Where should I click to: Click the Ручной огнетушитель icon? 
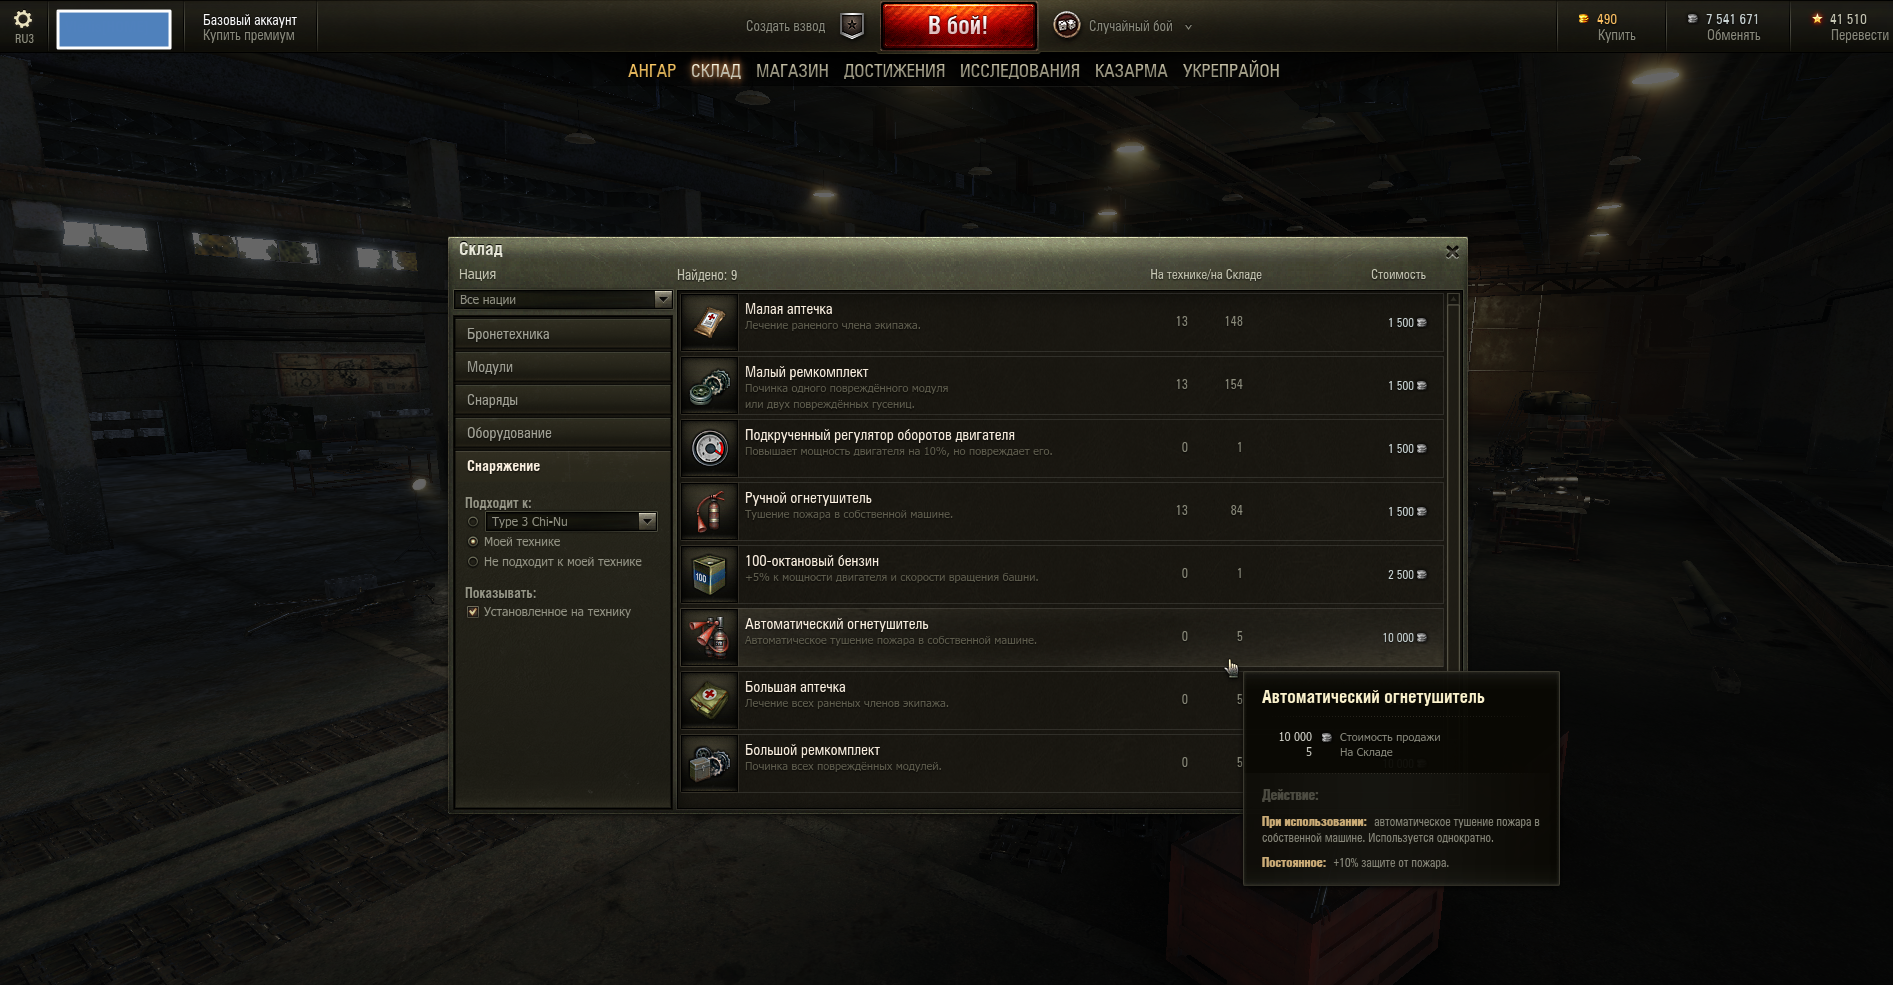click(x=709, y=511)
